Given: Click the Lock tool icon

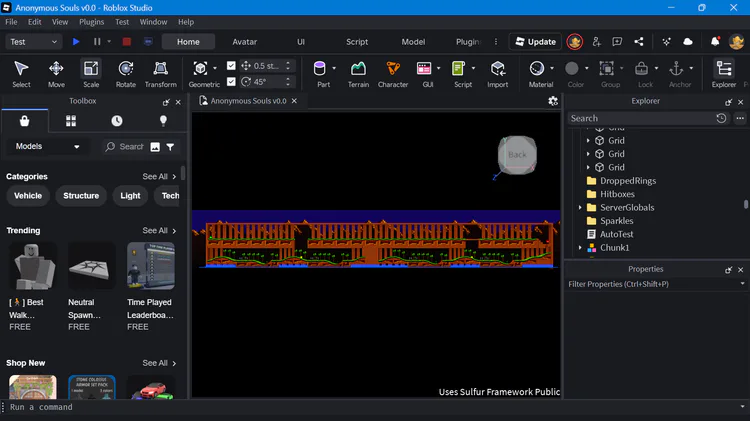Looking at the screenshot, I should click(x=641, y=68).
